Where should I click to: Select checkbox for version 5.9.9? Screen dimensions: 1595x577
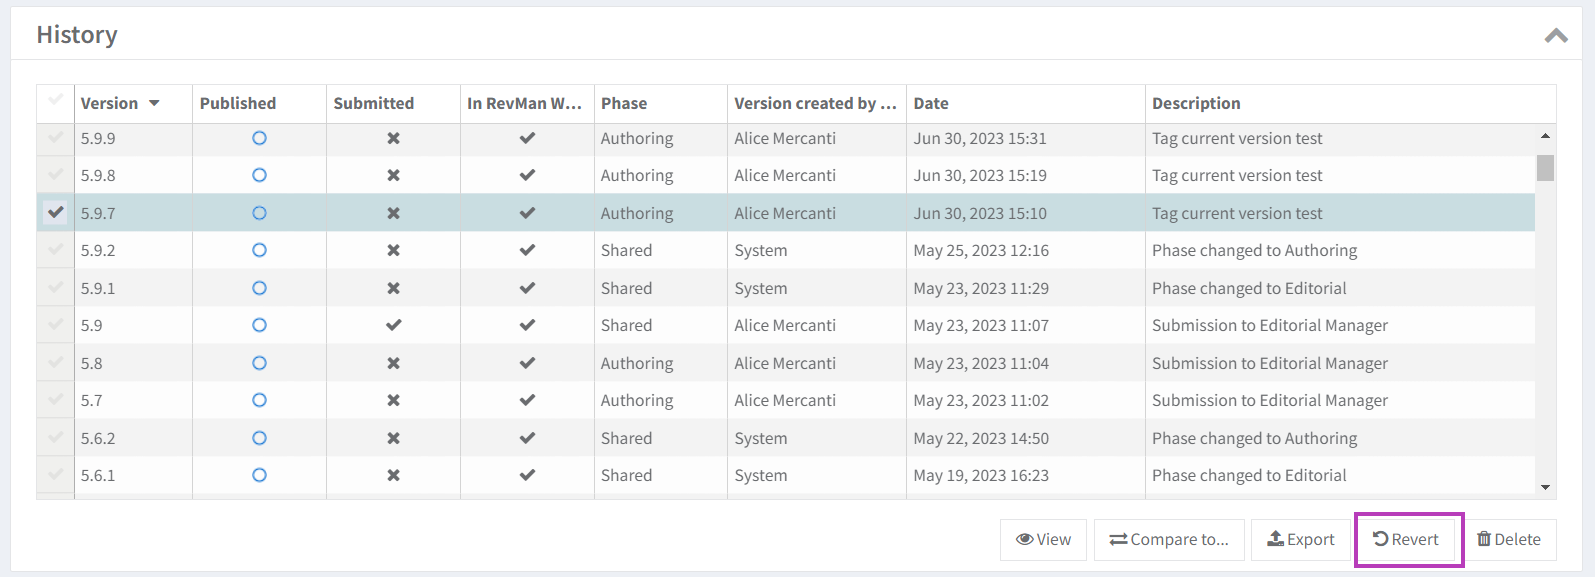(x=56, y=138)
